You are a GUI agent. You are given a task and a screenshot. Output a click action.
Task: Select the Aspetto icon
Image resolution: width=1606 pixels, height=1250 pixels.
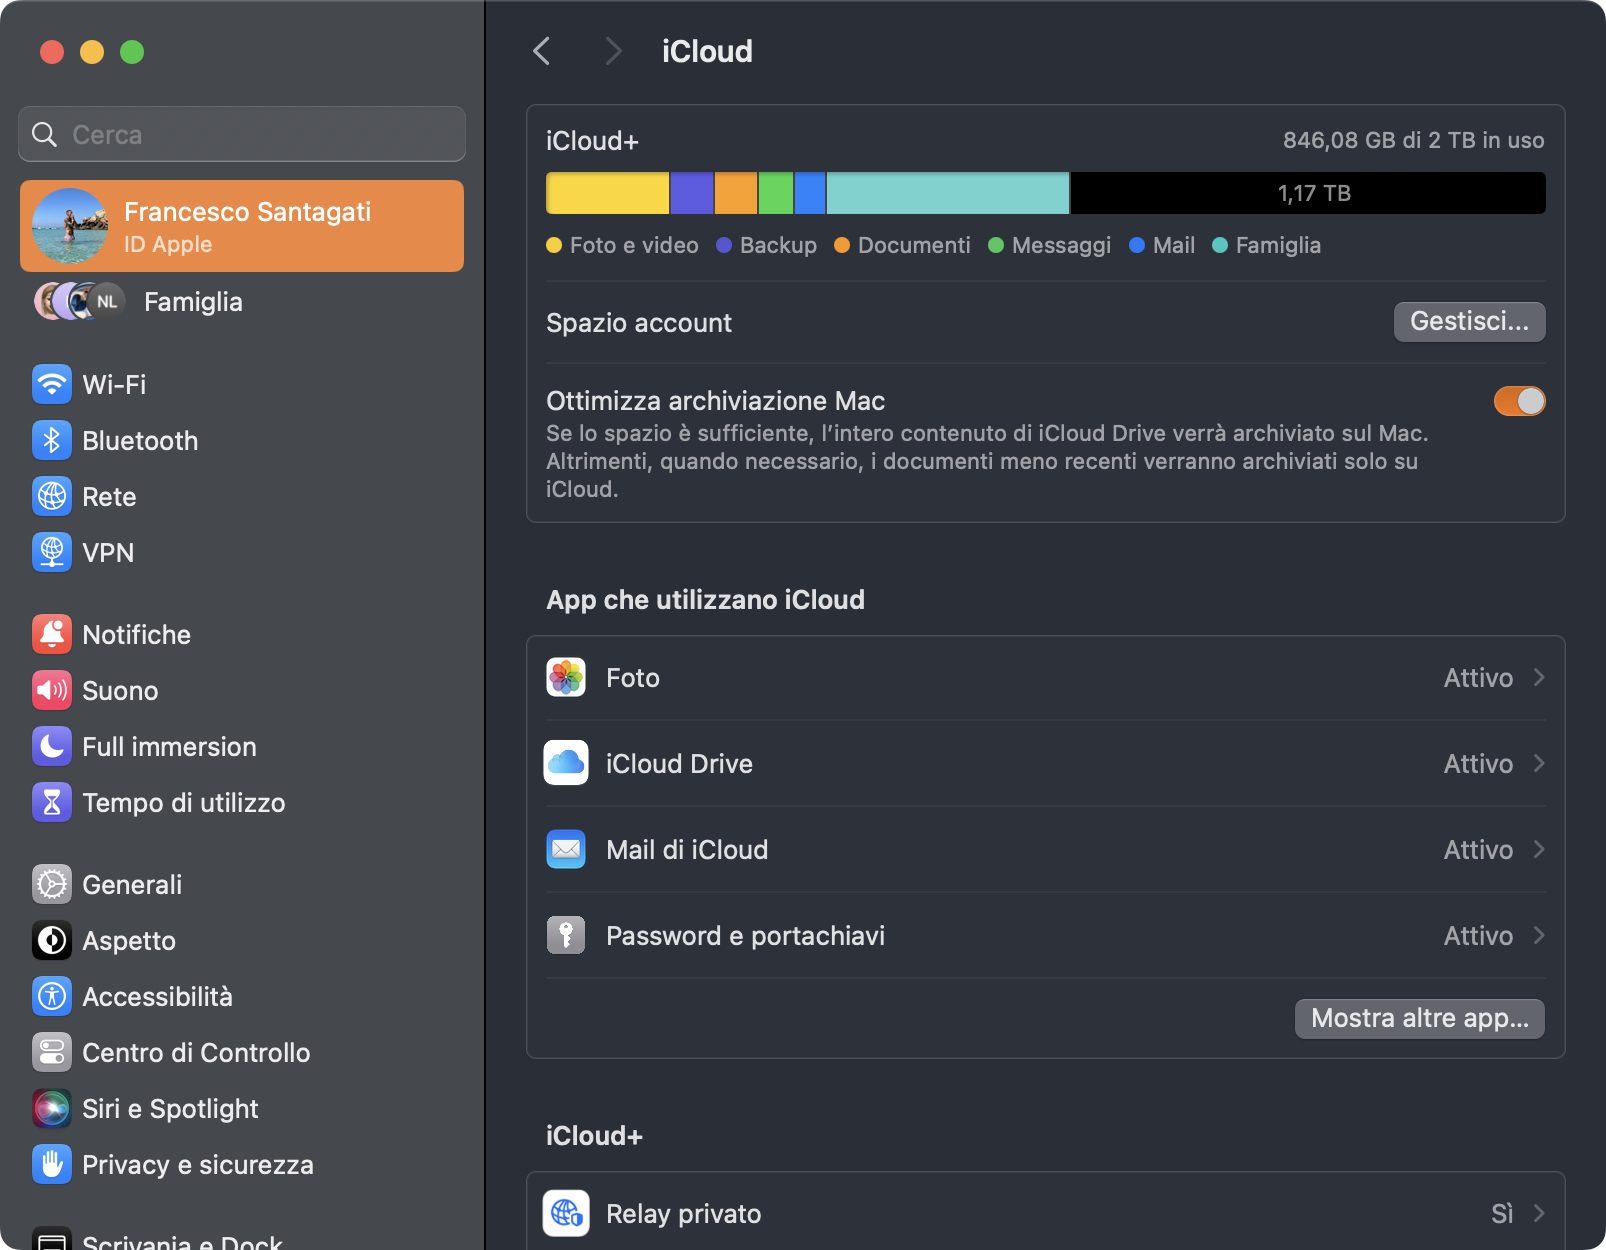coord(52,940)
